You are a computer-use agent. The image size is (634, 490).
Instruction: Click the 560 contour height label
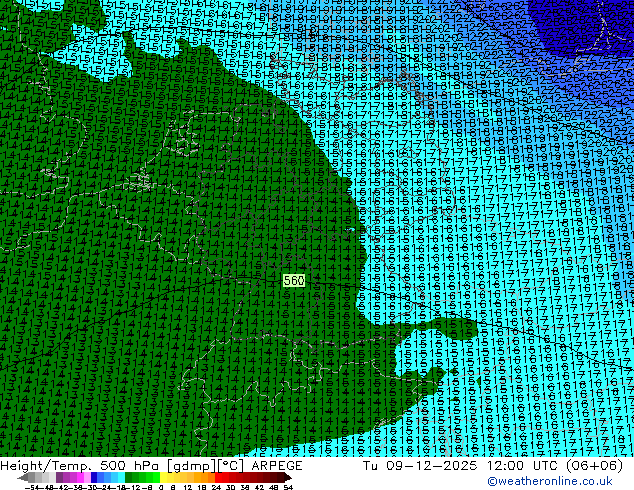293,282
